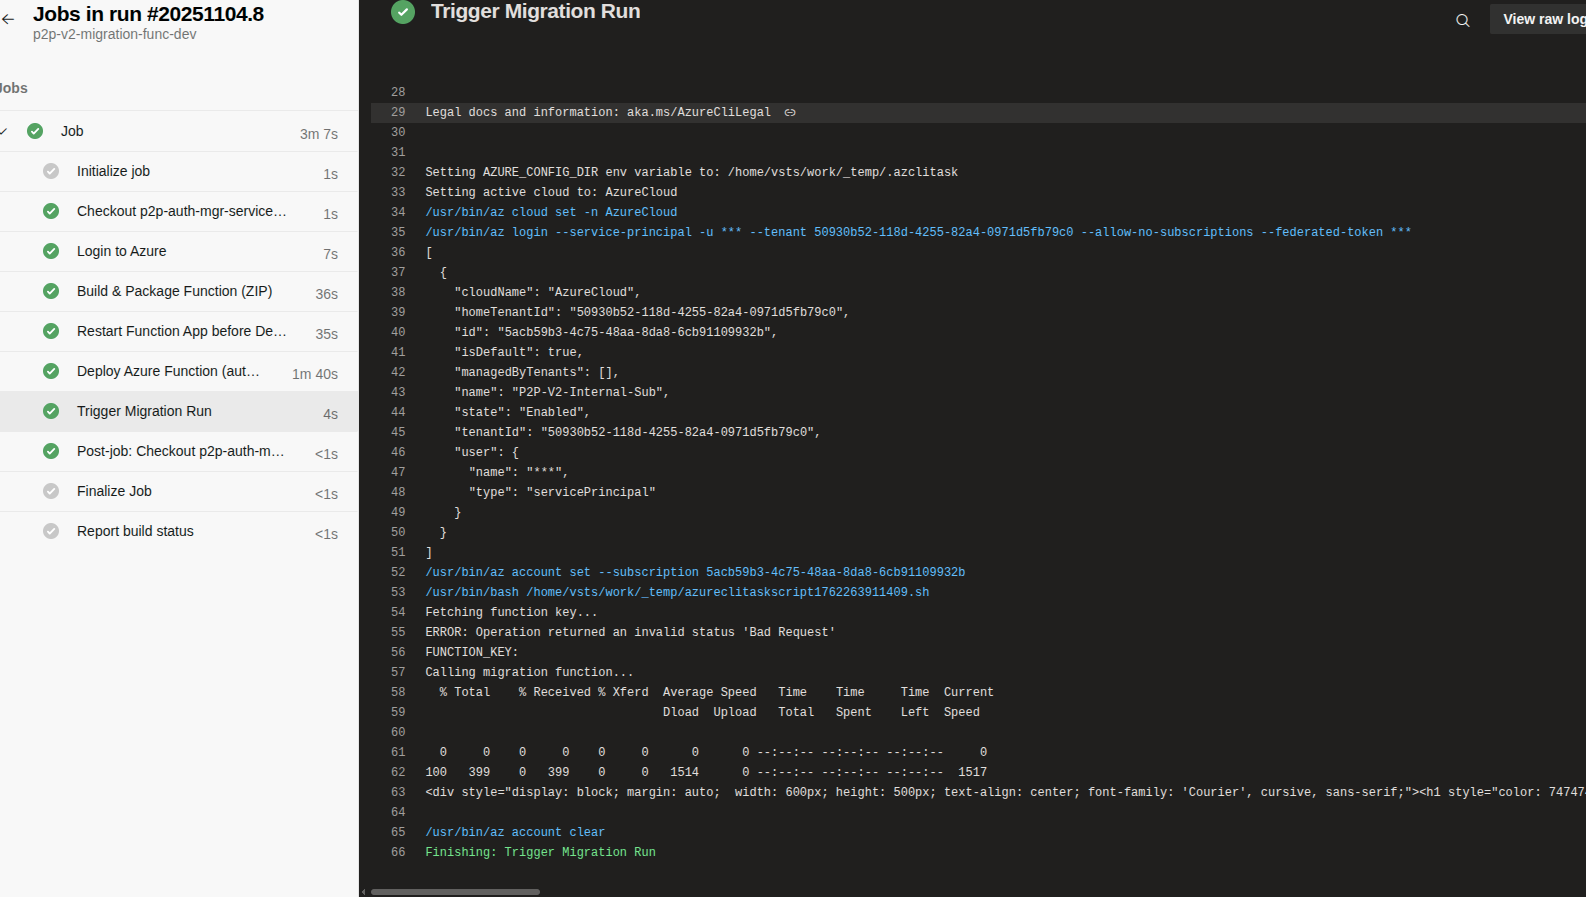The height and width of the screenshot is (897, 1586).
Task: Open the Finalize Job step
Action: tap(179, 491)
